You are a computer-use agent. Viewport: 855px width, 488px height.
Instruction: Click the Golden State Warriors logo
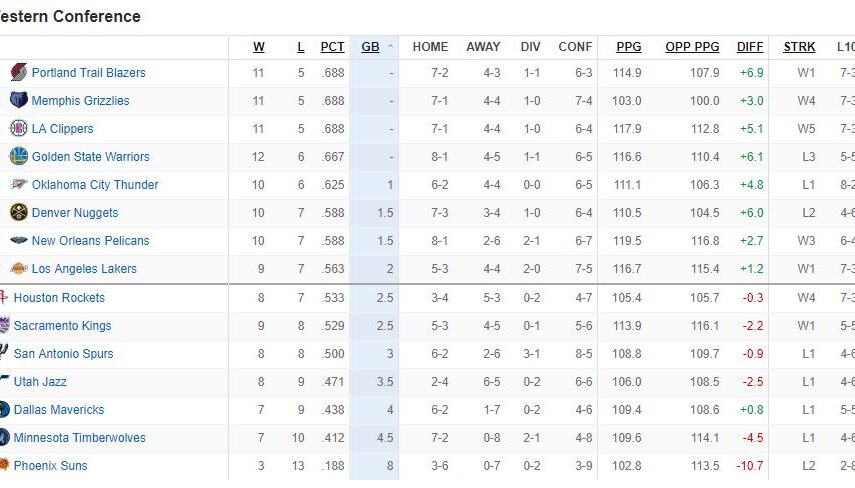19,157
